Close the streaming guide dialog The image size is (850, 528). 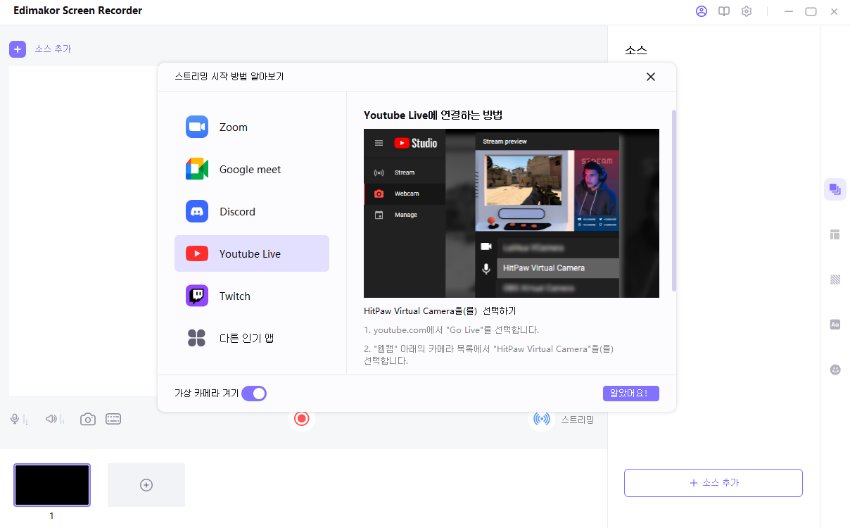tap(651, 77)
